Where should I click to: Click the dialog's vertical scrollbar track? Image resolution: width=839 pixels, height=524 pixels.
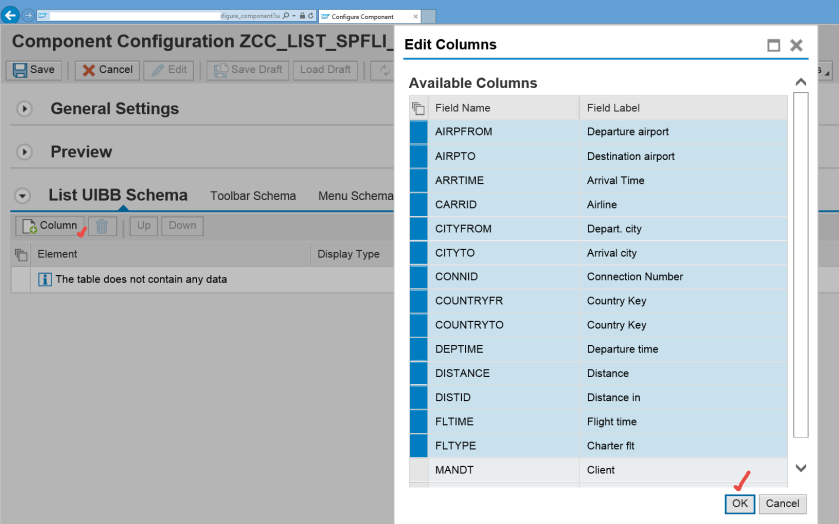pyautogui.click(x=800, y=270)
